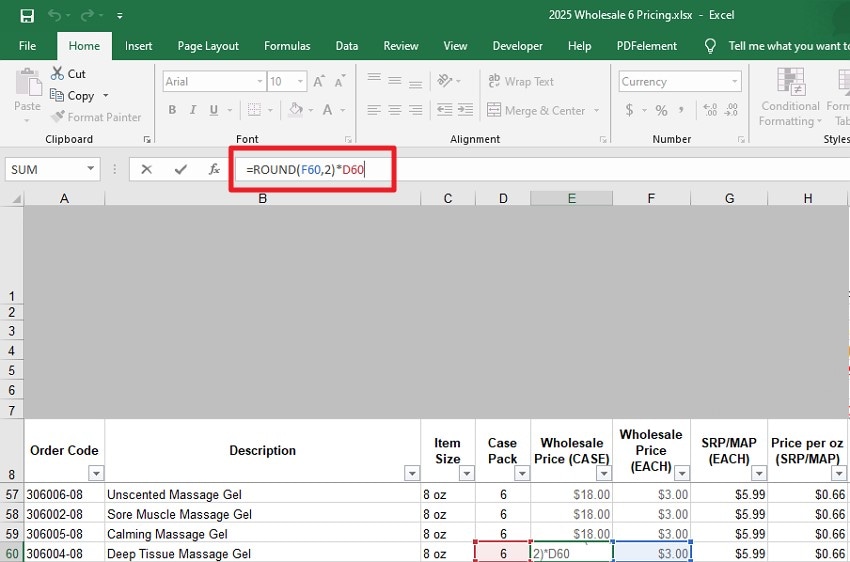This screenshot has width=850, height=562.
Task: Open the Help tab
Action: [x=579, y=46]
